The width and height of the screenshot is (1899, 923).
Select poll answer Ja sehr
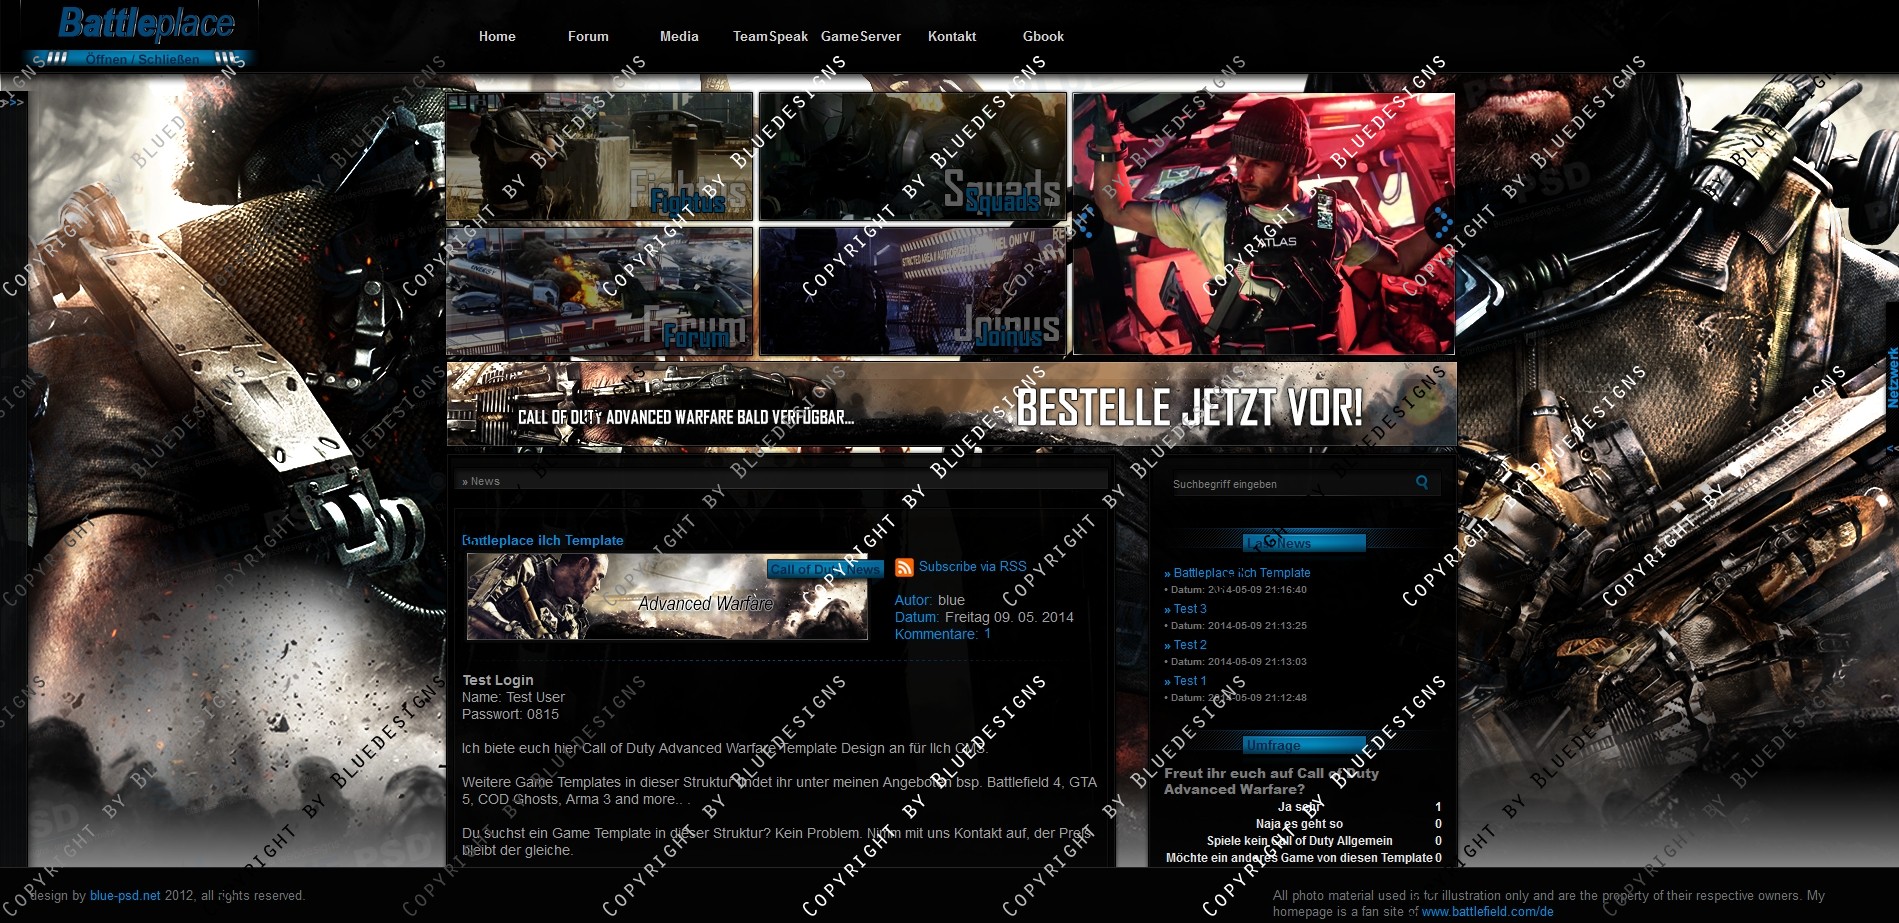pos(1298,807)
